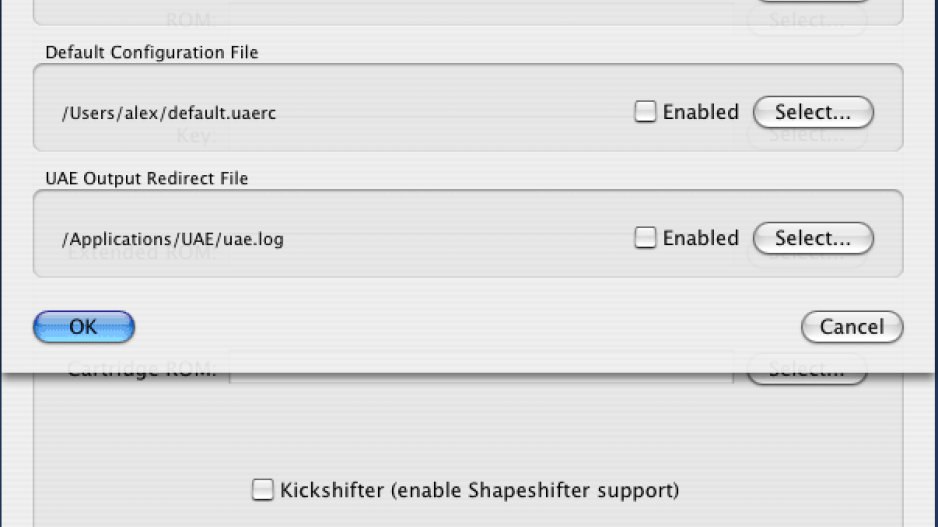Toggle Kickshifter Shapeshifter support checkbox
Screen dimensions: 938x527
pos(262,489)
